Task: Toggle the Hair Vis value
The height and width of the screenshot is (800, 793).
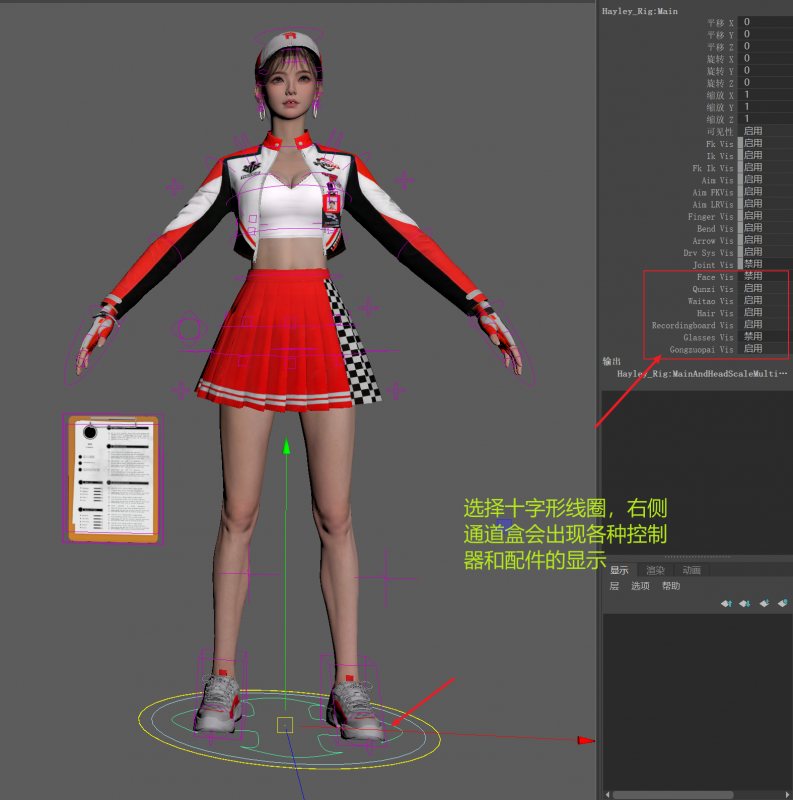Action: pos(765,313)
